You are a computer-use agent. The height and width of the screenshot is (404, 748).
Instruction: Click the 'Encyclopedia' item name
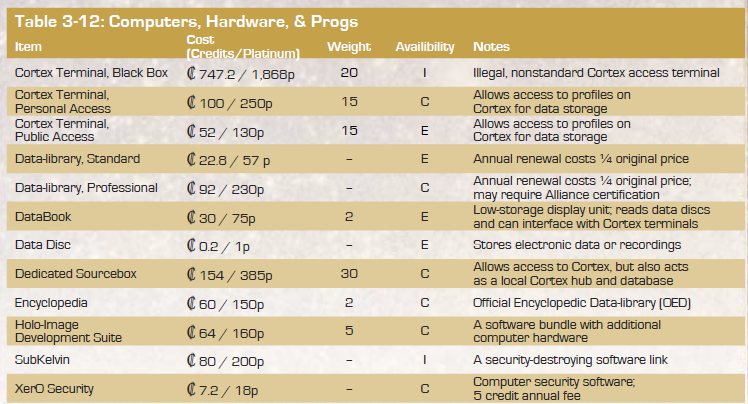tap(51, 303)
